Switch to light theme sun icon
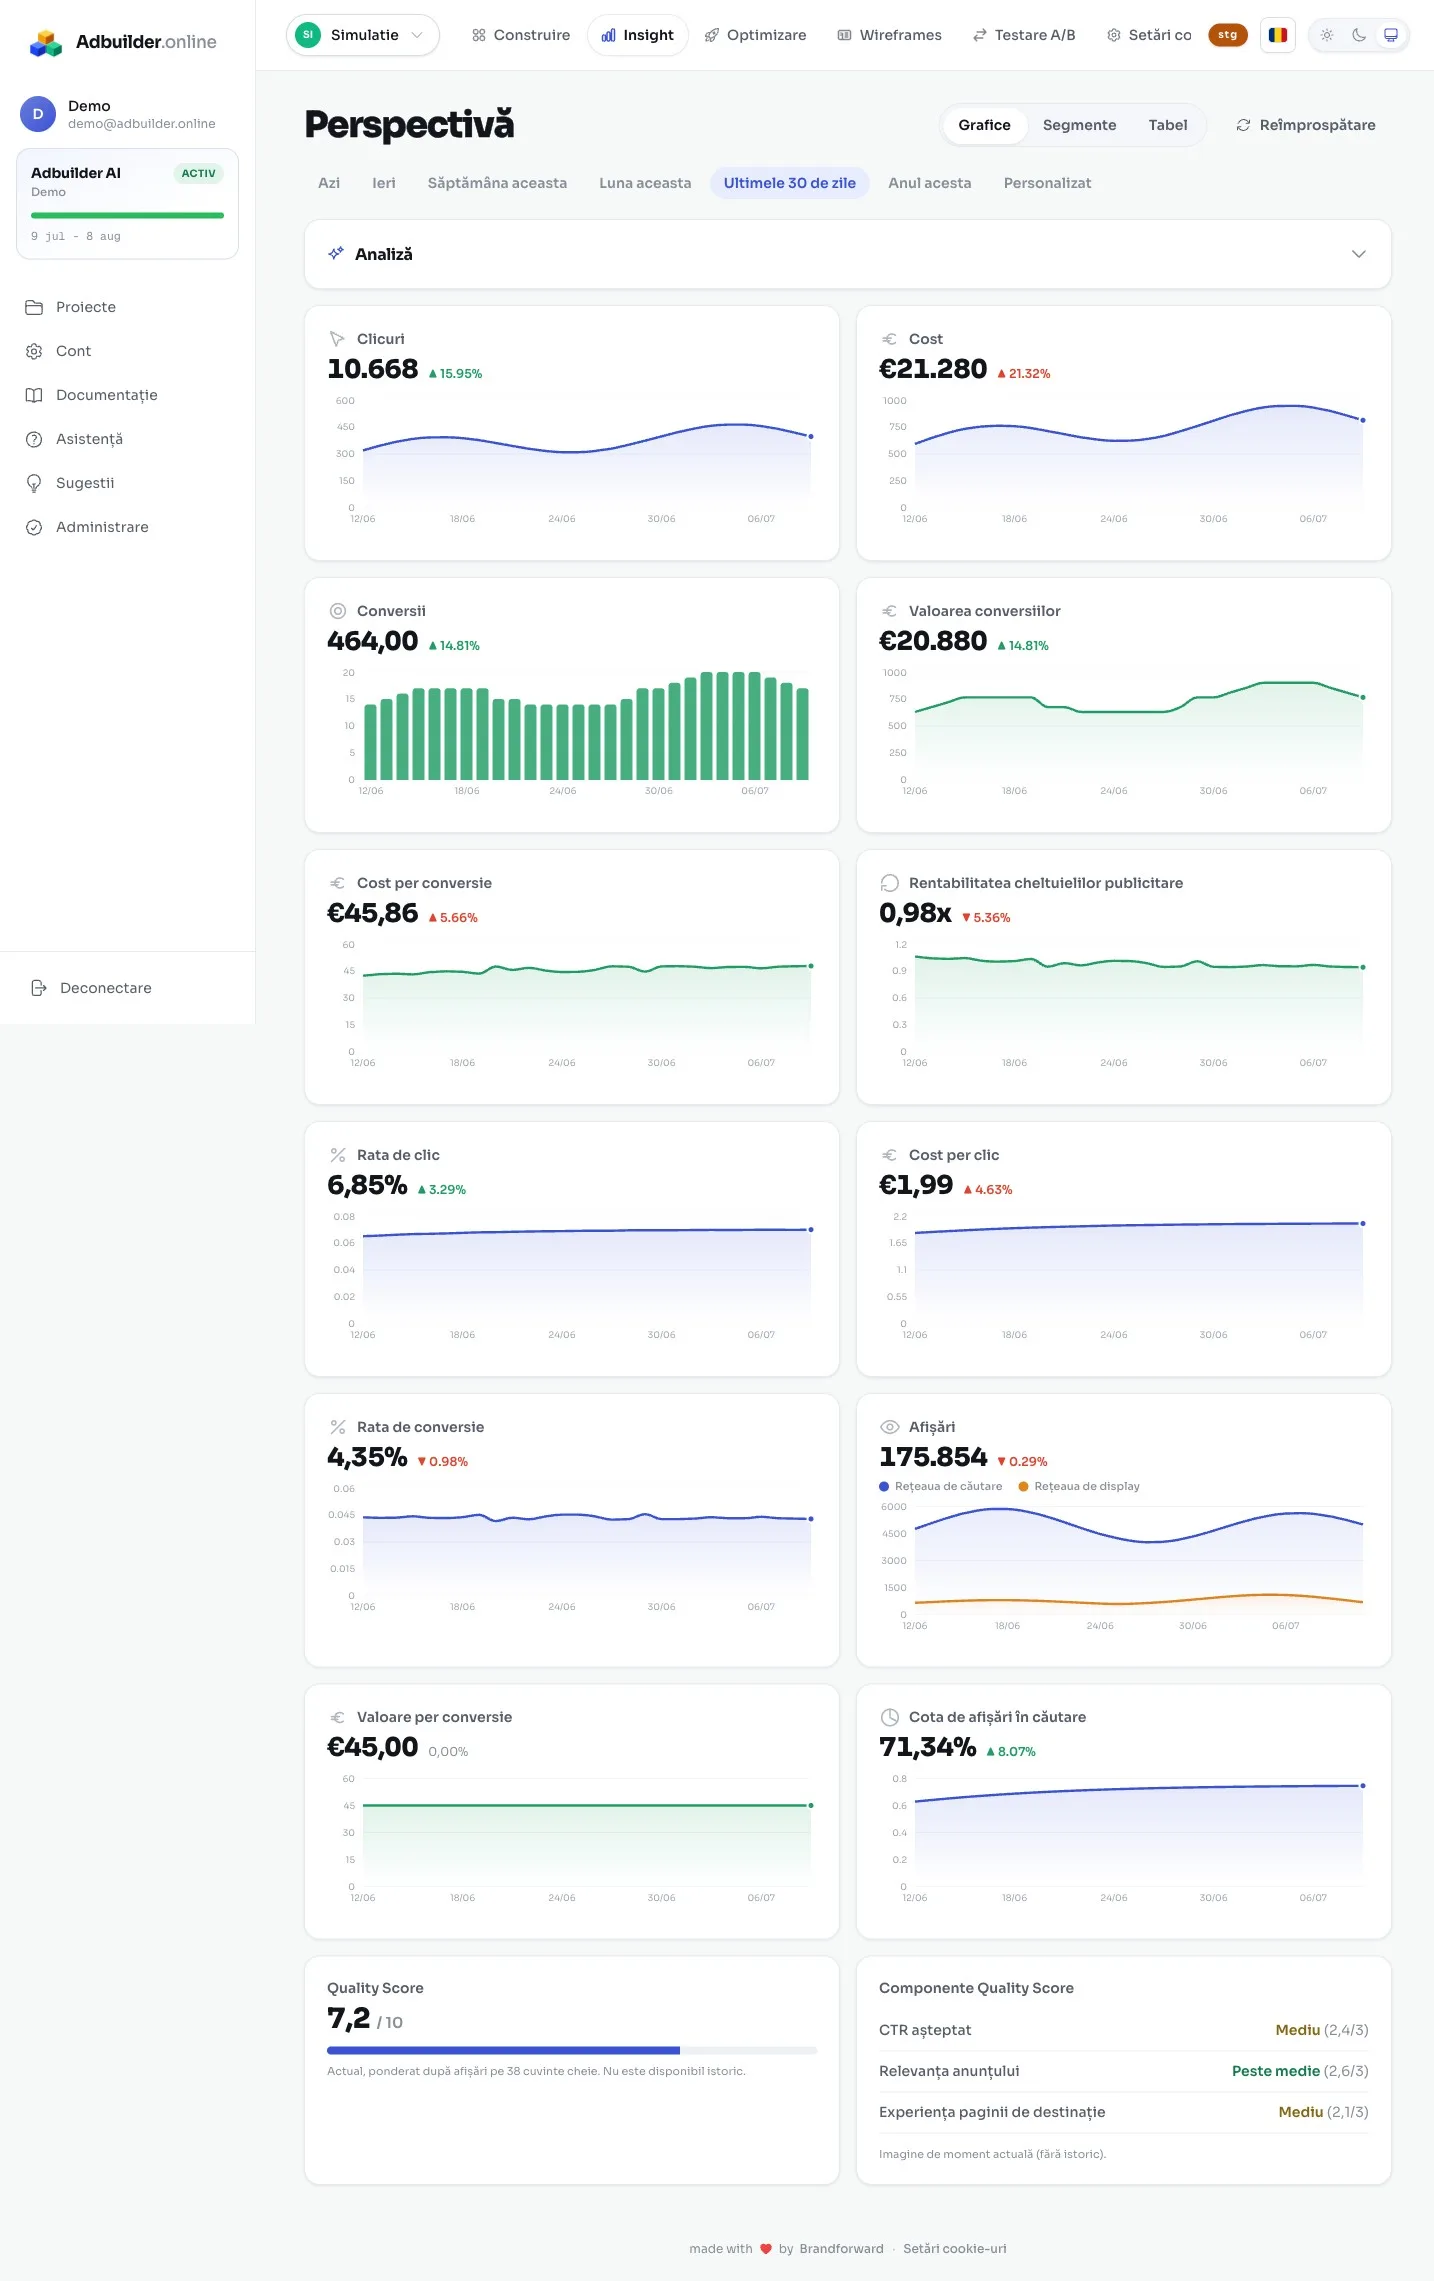The height and width of the screenshot is (2281, 1434). click(x=1327, y=35)
